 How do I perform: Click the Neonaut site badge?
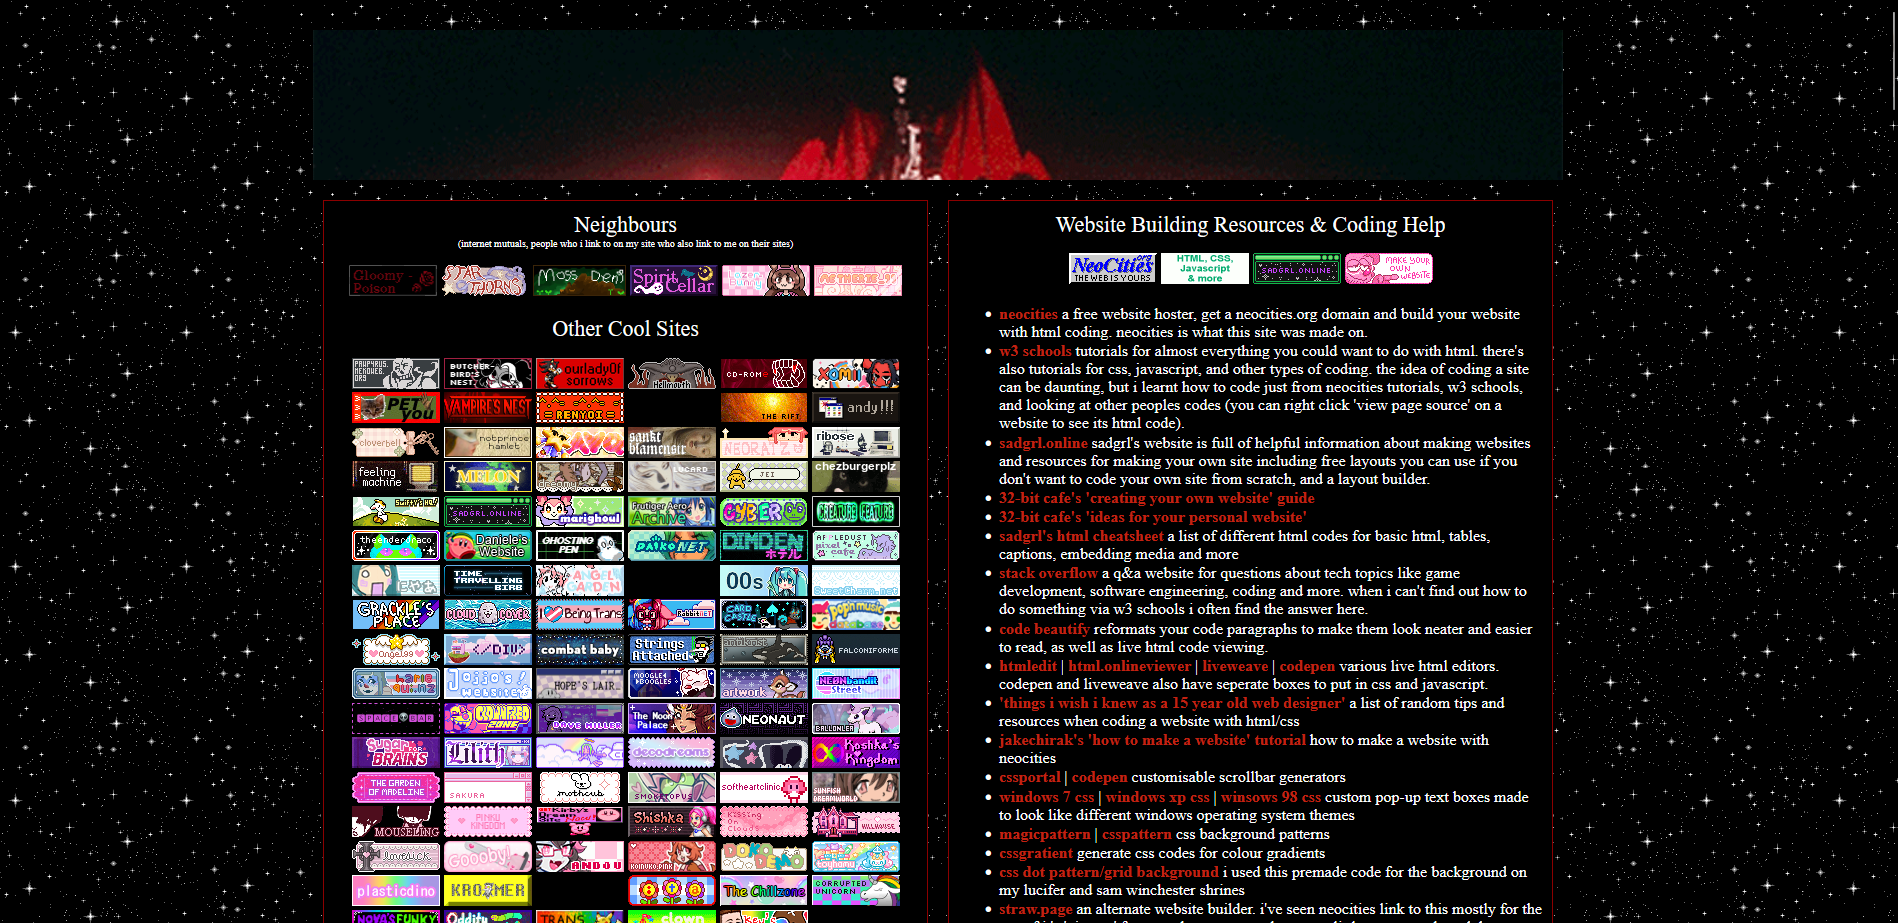point(764,719)
